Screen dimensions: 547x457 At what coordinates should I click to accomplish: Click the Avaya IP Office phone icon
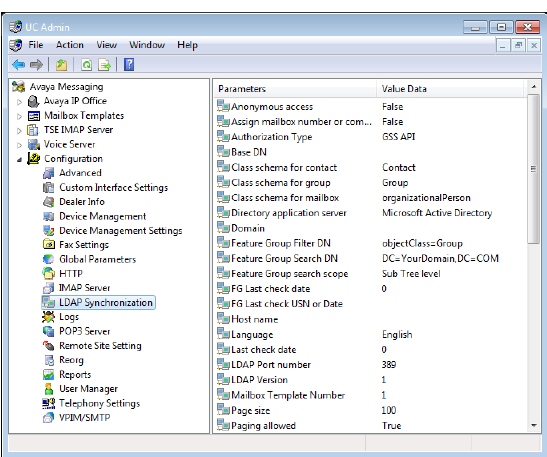coord(33,101)
